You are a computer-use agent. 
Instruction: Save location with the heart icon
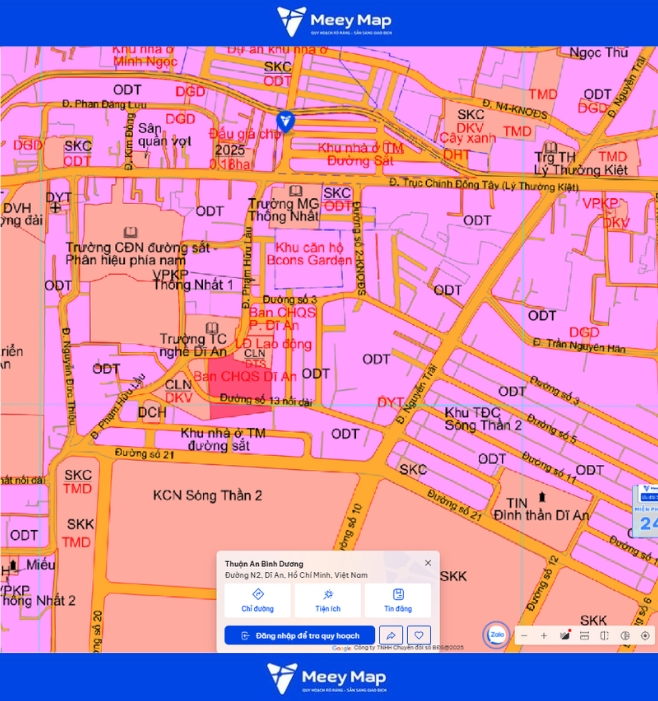(419, 635)
